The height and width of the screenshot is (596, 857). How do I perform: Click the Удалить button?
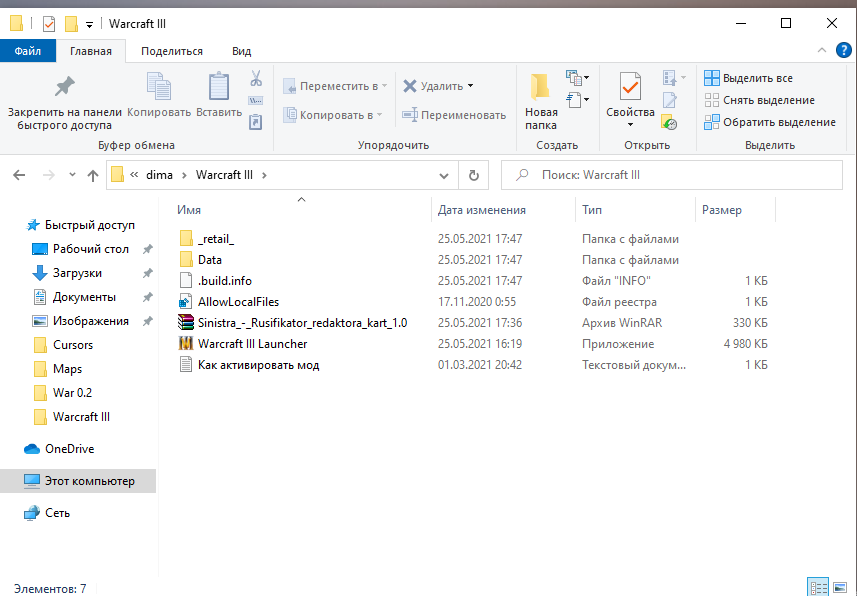coord(432,86)
